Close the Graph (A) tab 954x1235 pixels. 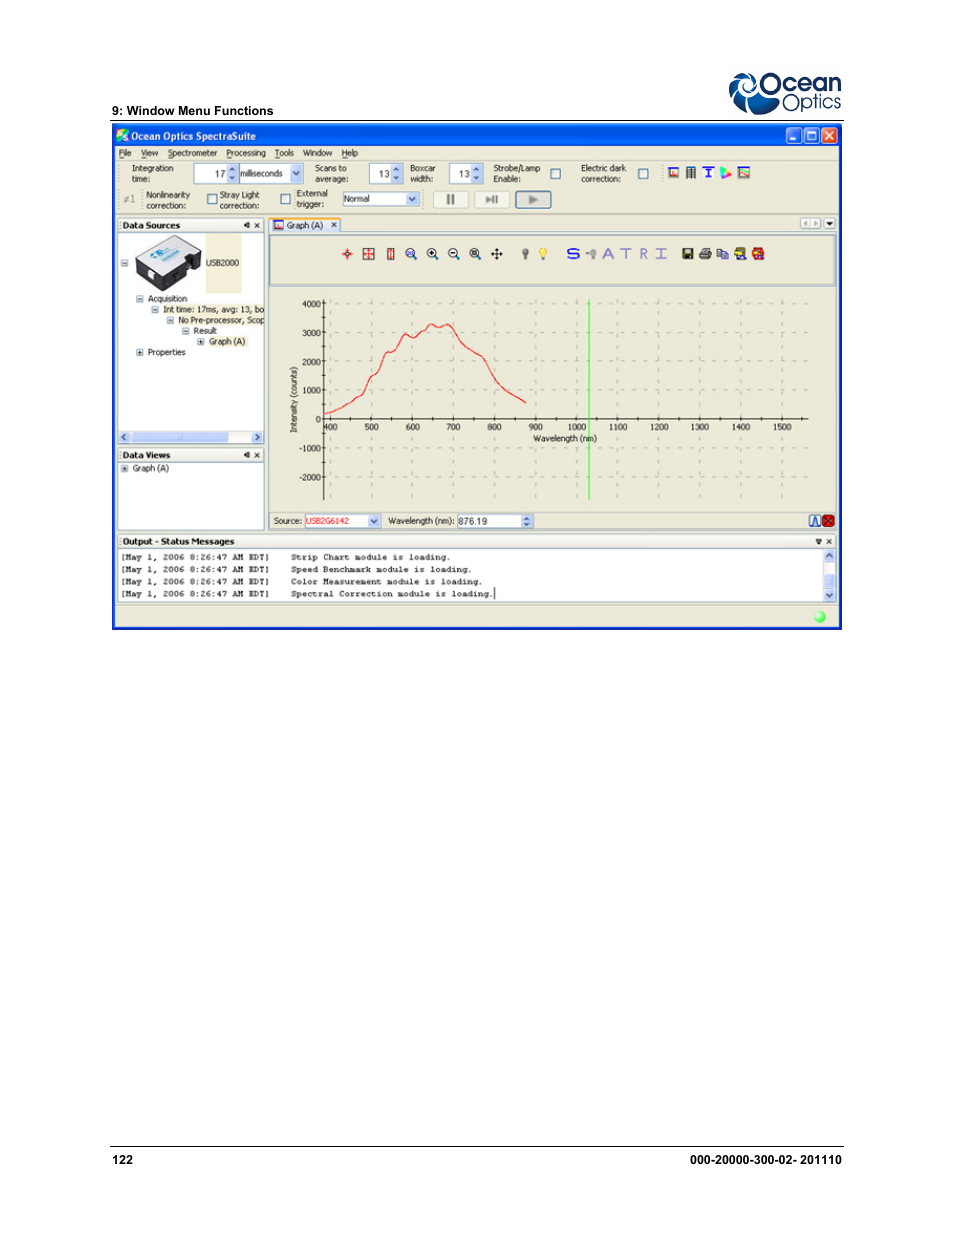334,225
